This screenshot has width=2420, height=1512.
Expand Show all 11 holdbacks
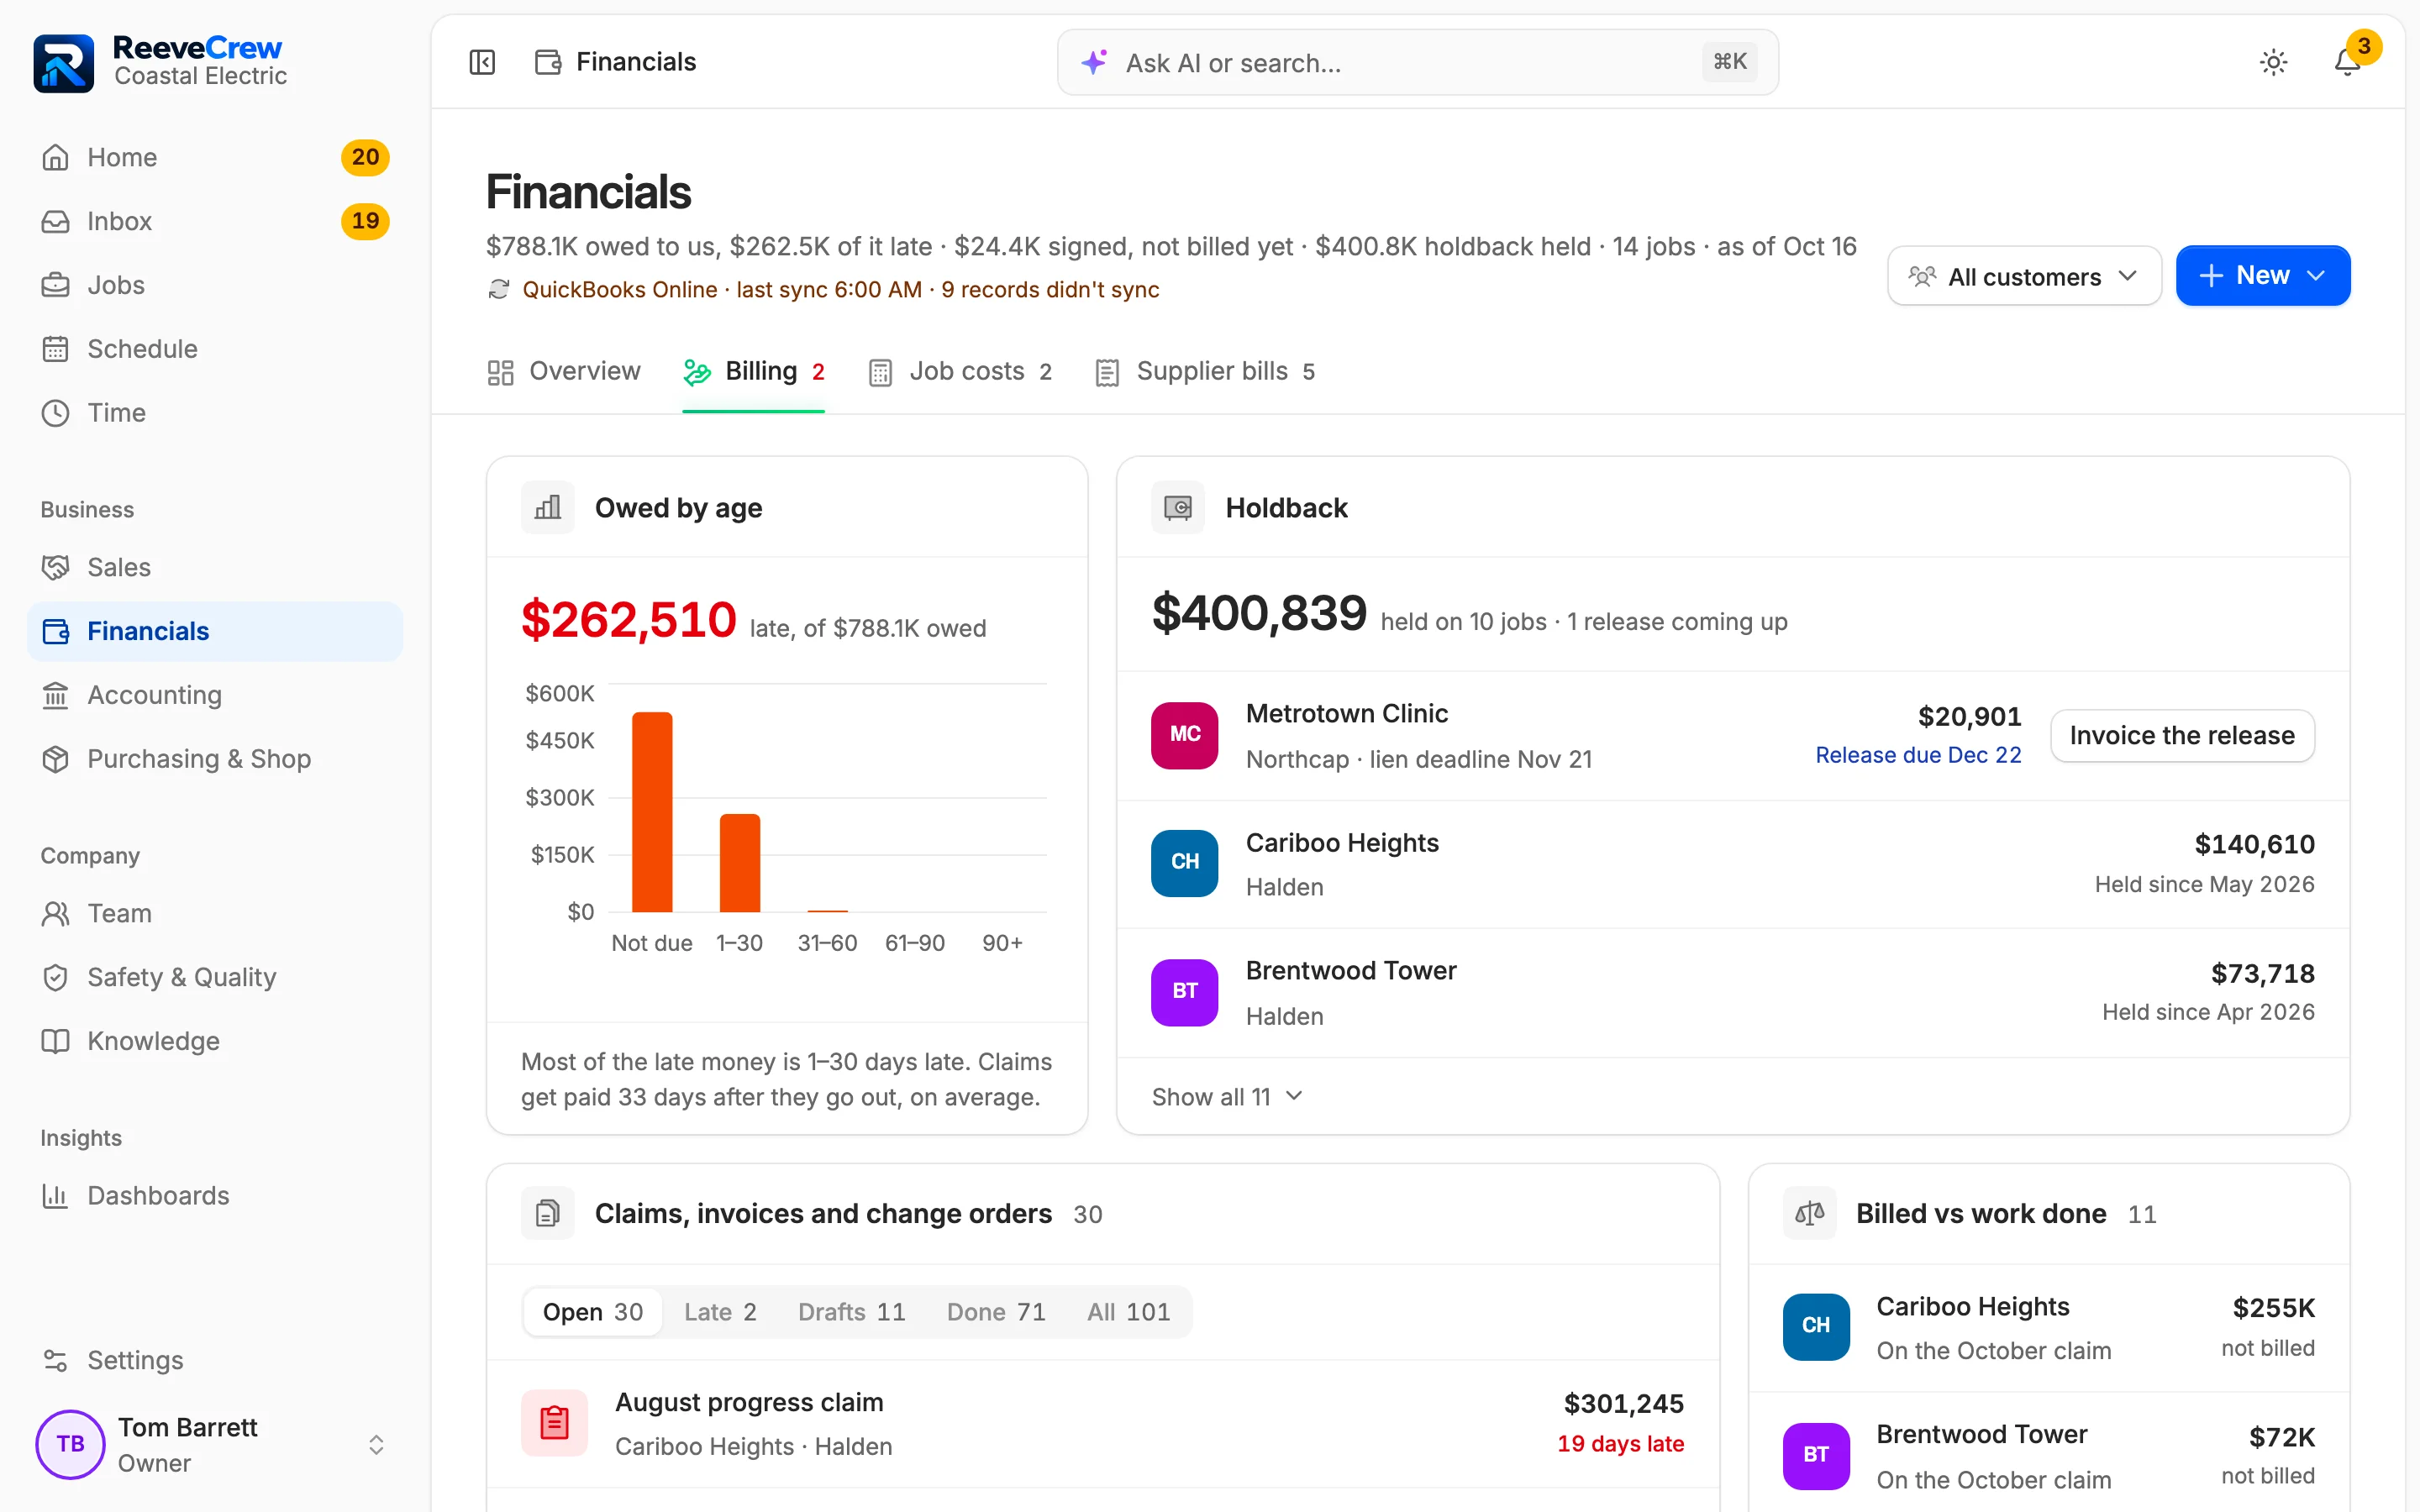(x=1227, y=1097)
